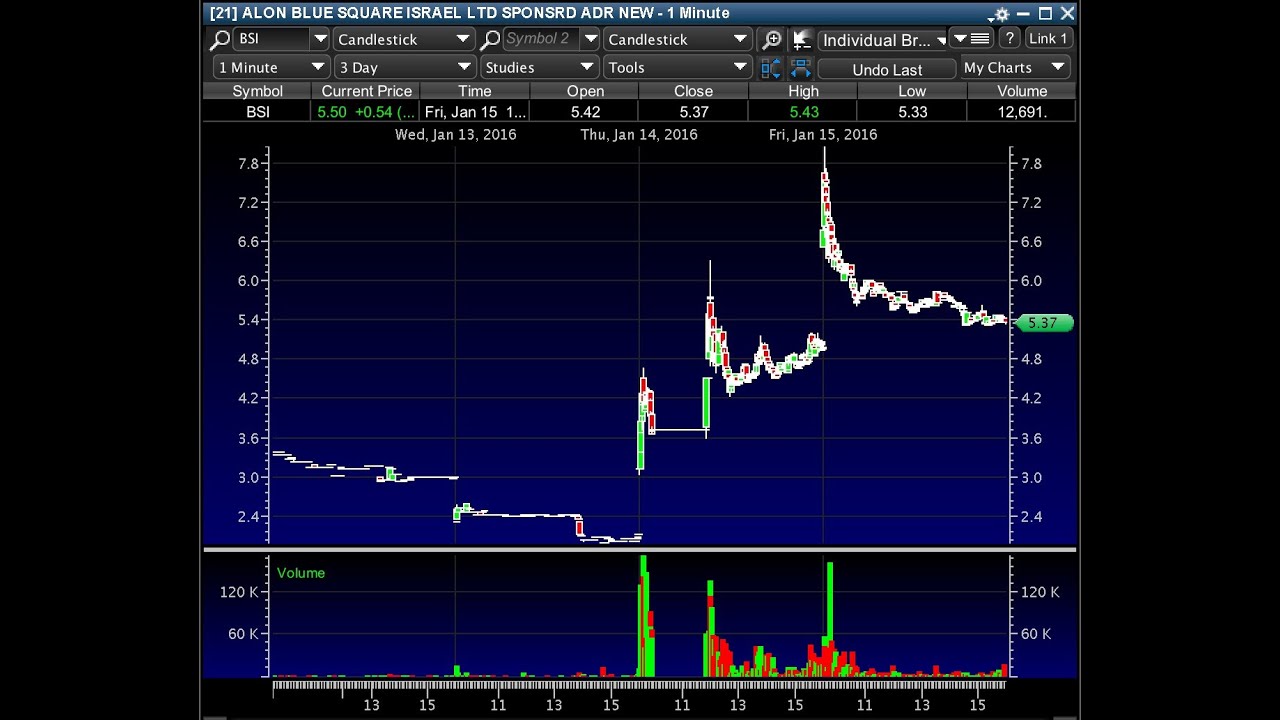
Task: Click the 5.42 open value cell
Action: pyautogui.click(x=585, y=112)
